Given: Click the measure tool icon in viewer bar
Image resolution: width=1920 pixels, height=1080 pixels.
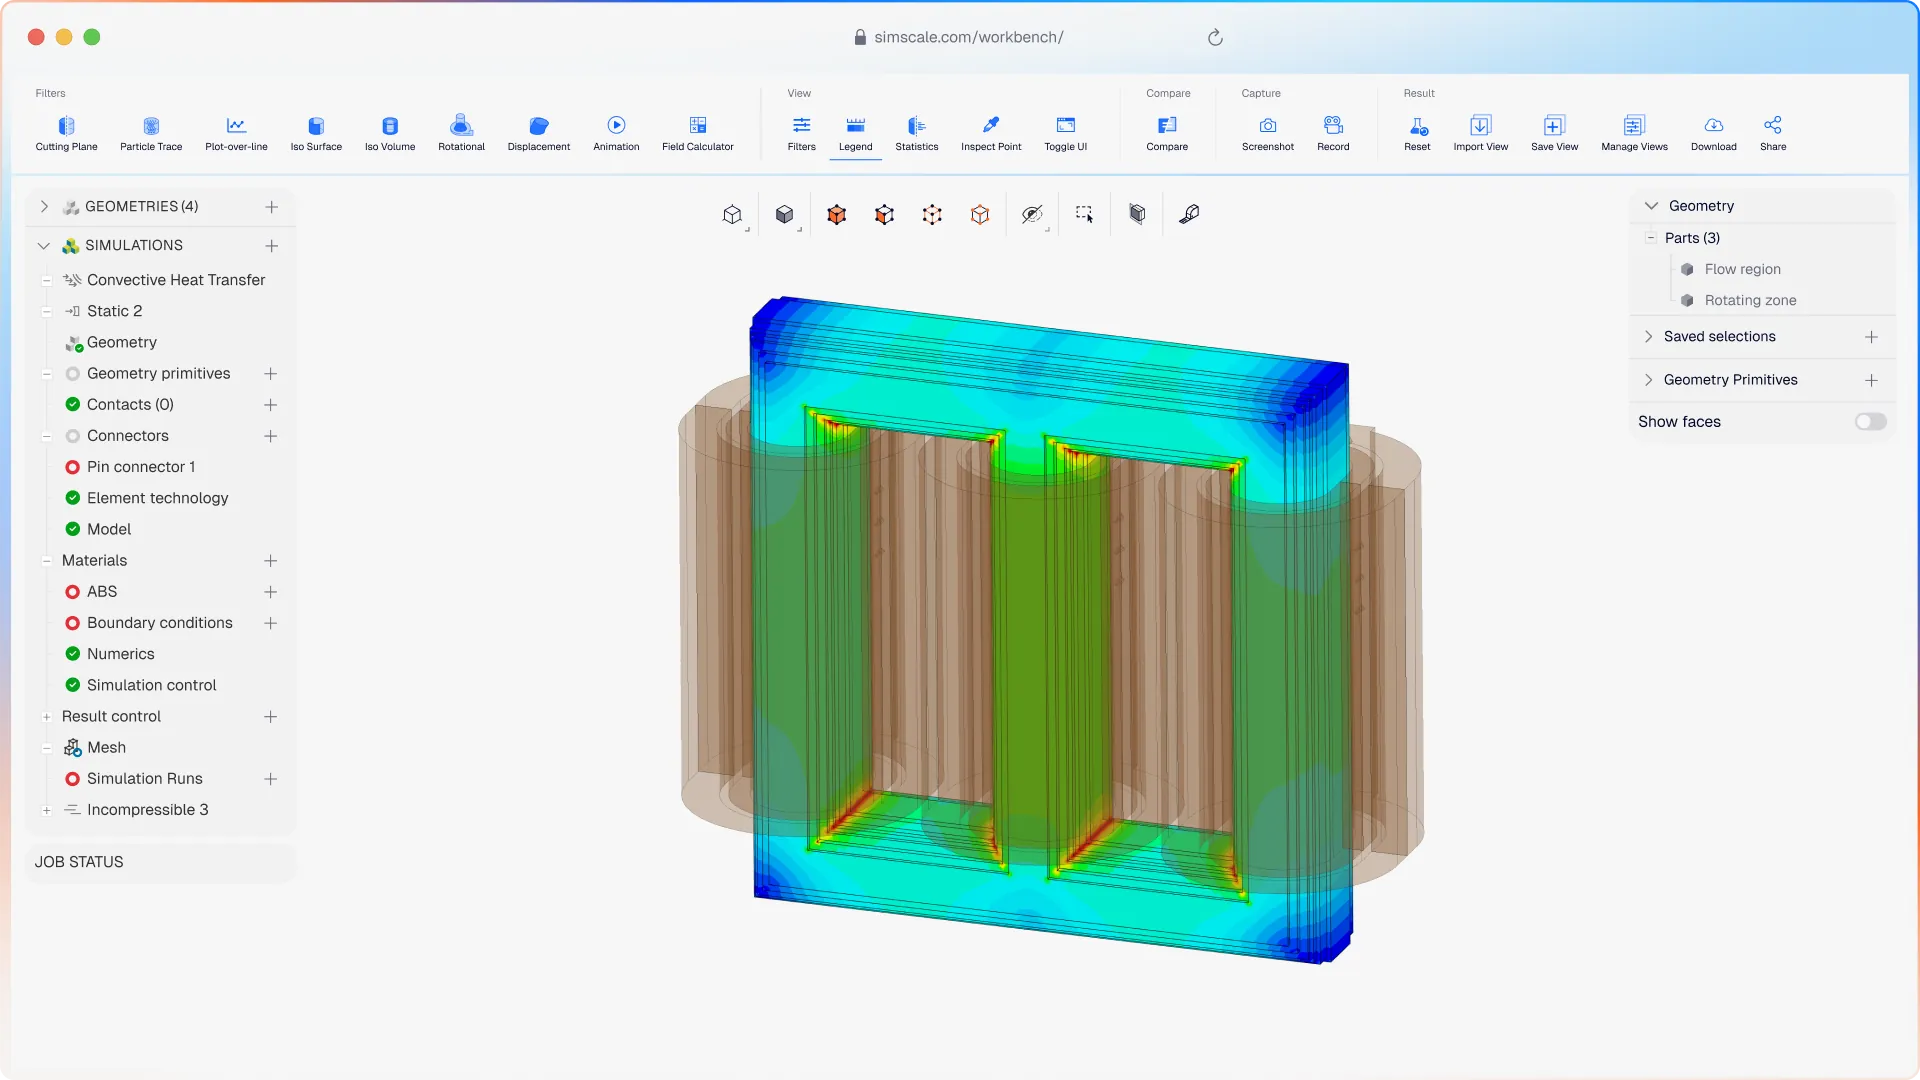Looking at the screenshot, I should pyautogui.click(x=1189, y=214).
